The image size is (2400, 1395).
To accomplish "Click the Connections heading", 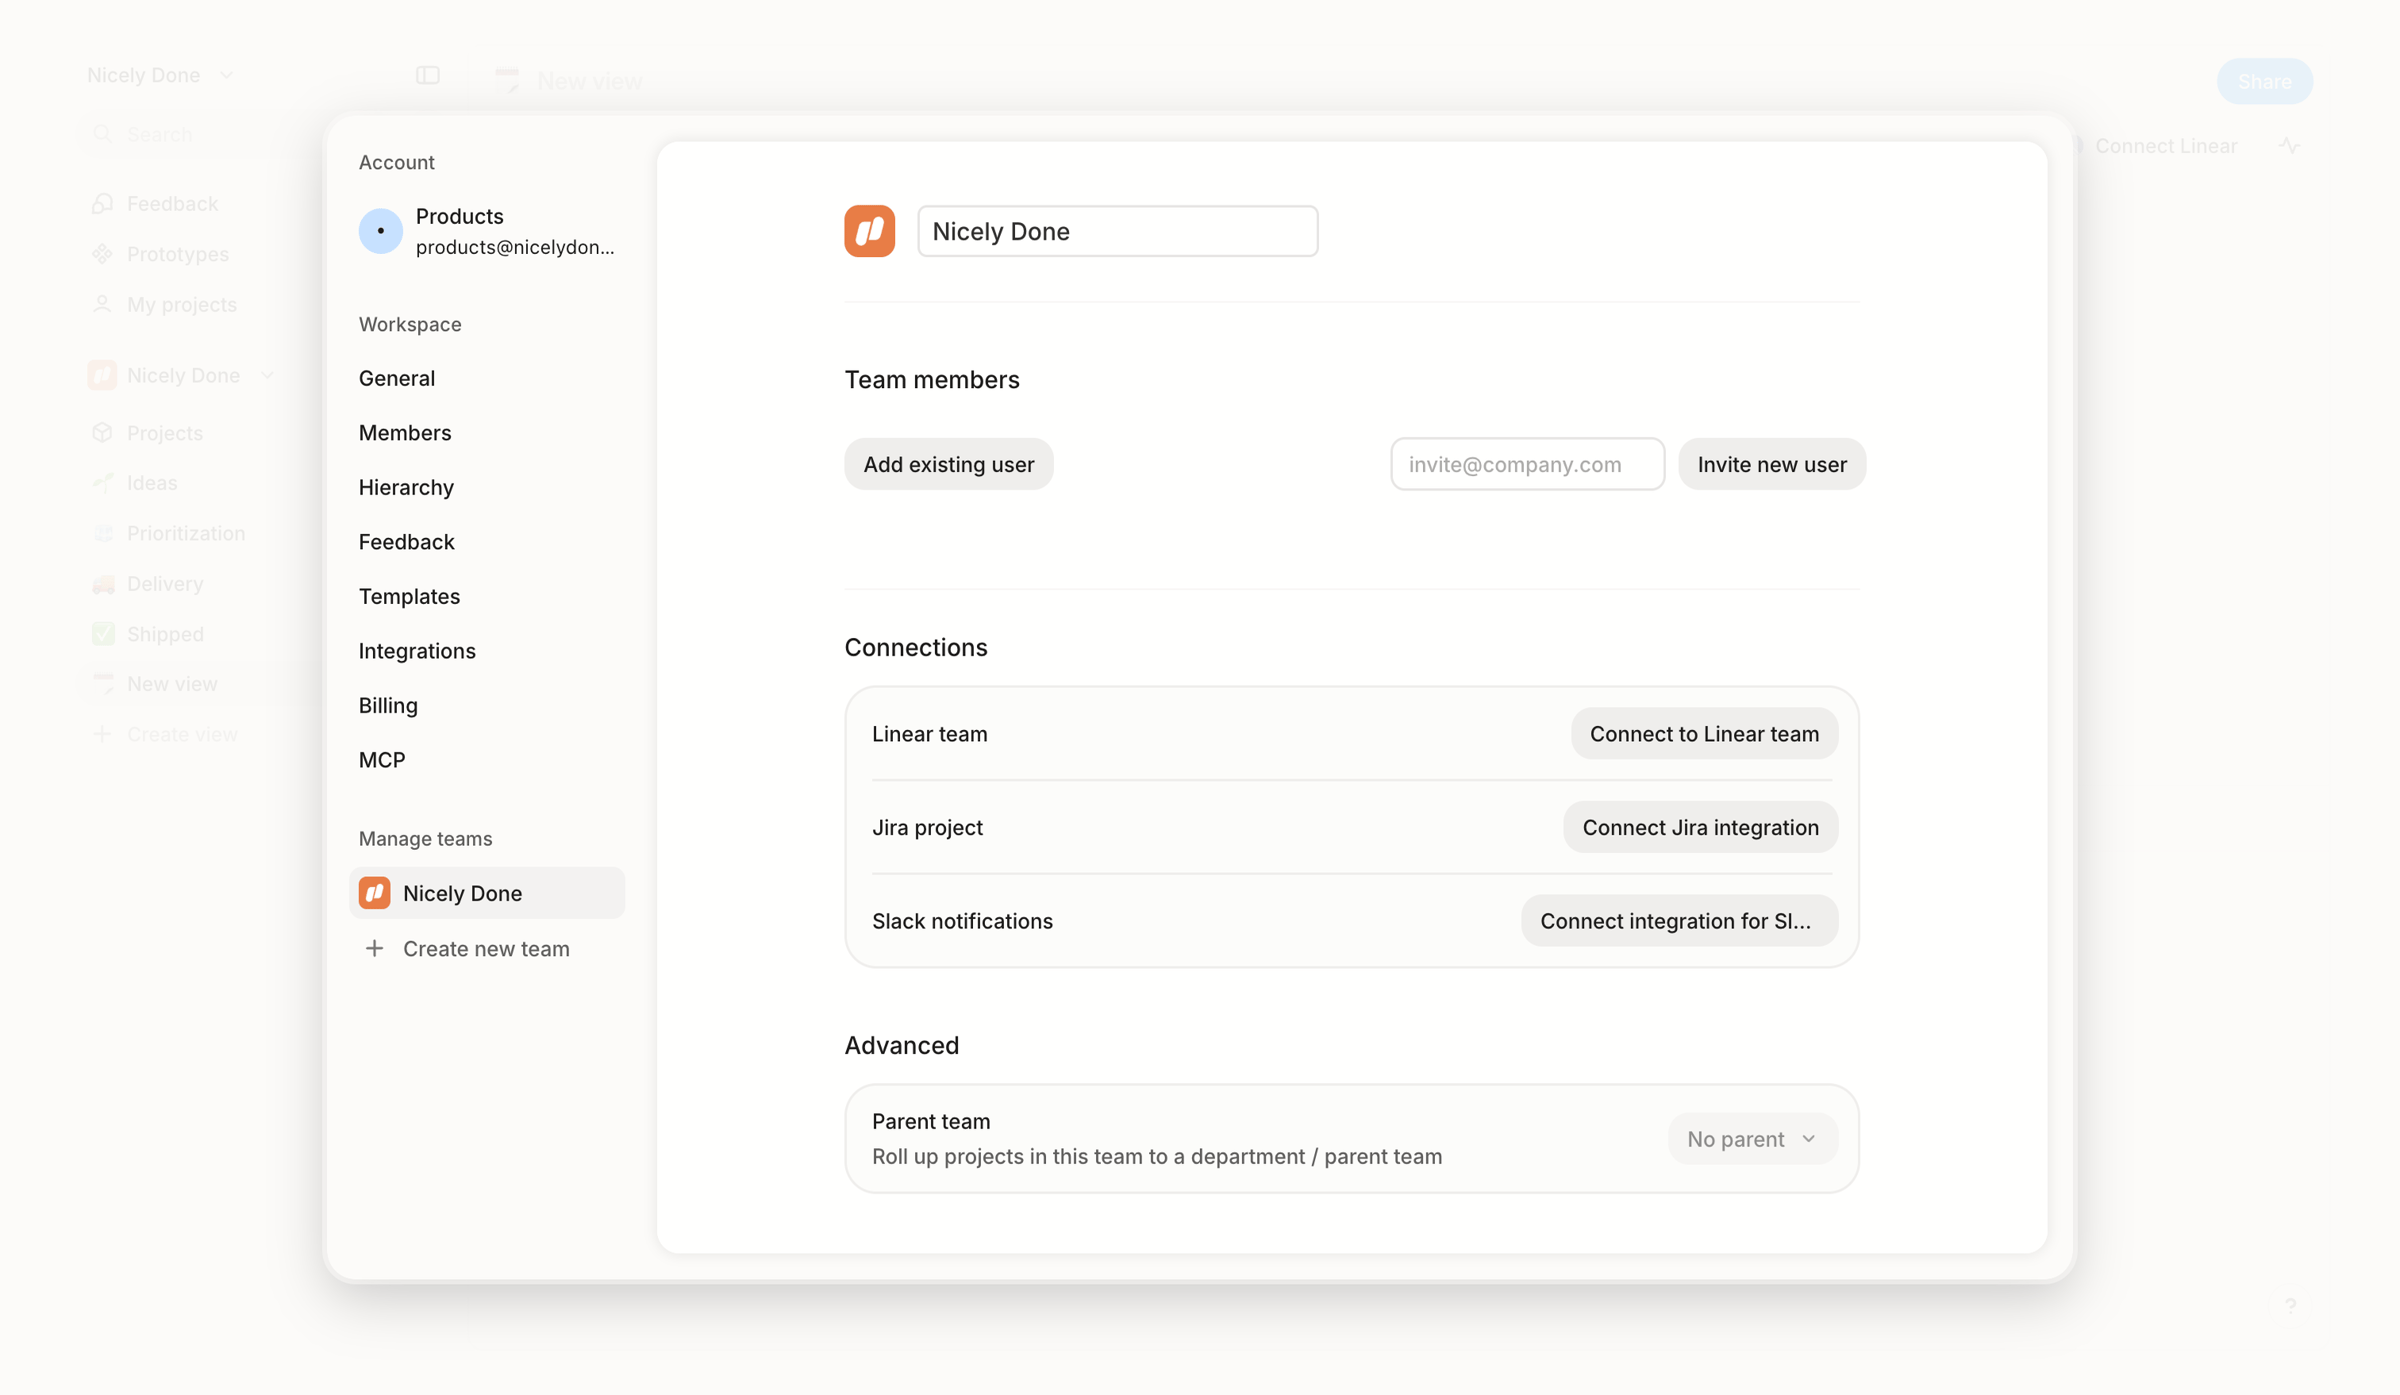I will pyautogui.click(x=915, y=648).
